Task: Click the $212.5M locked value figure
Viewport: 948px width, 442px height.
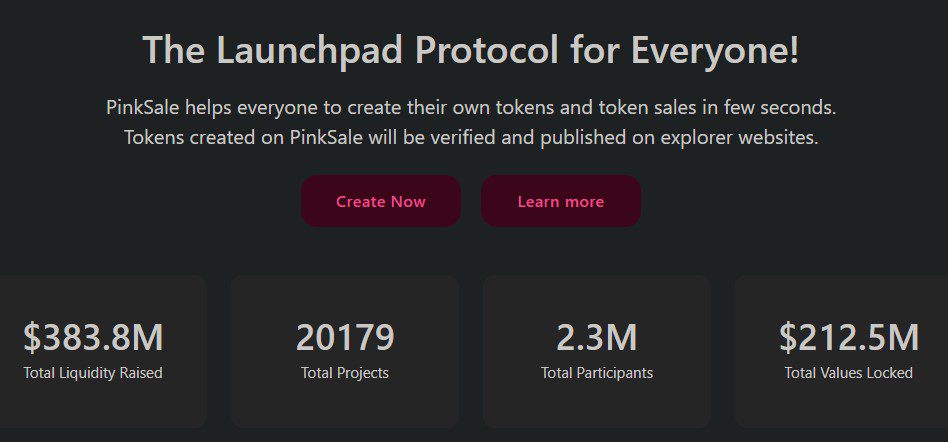Action: [849, 338]
